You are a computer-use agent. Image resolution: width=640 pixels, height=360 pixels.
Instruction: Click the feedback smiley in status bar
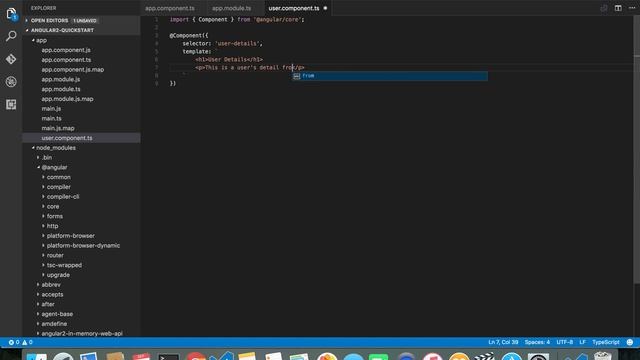pos(630,342)
